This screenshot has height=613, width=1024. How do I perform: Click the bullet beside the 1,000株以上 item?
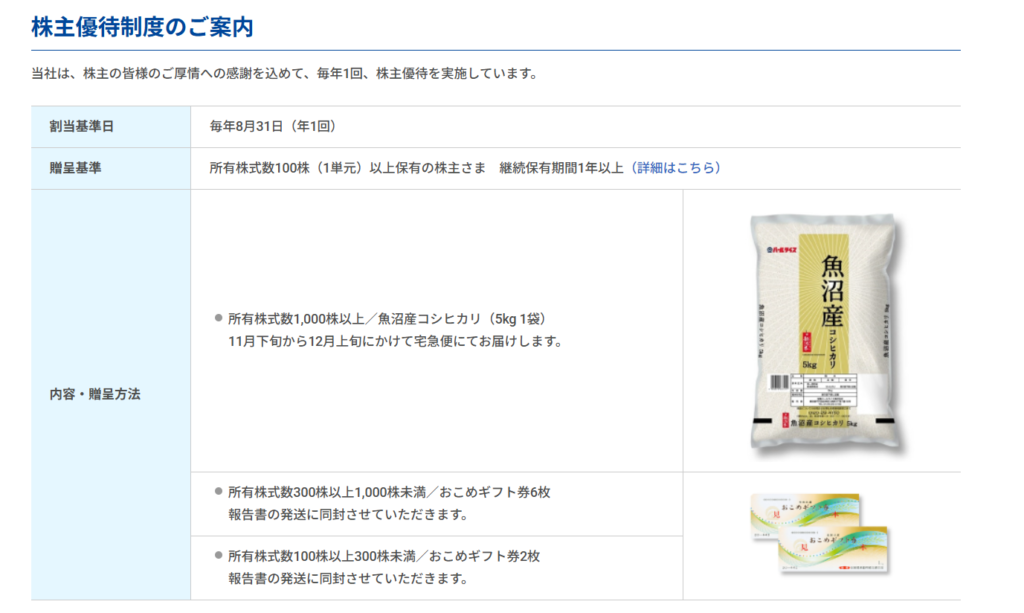217,318
